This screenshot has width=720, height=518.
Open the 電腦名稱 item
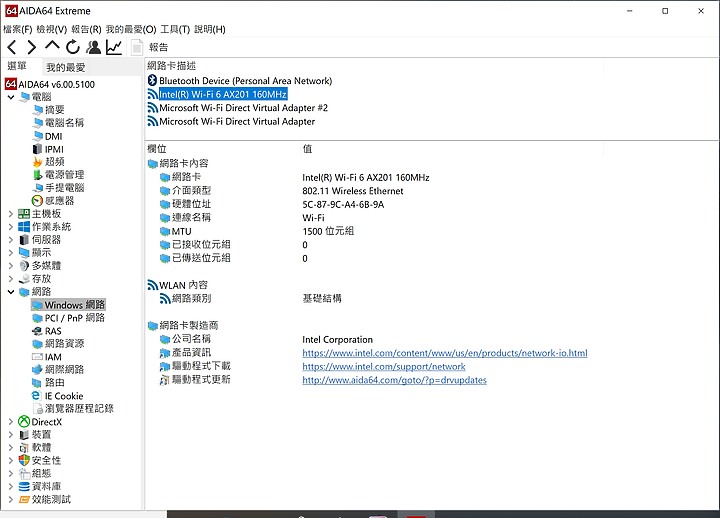pos(58,123)
